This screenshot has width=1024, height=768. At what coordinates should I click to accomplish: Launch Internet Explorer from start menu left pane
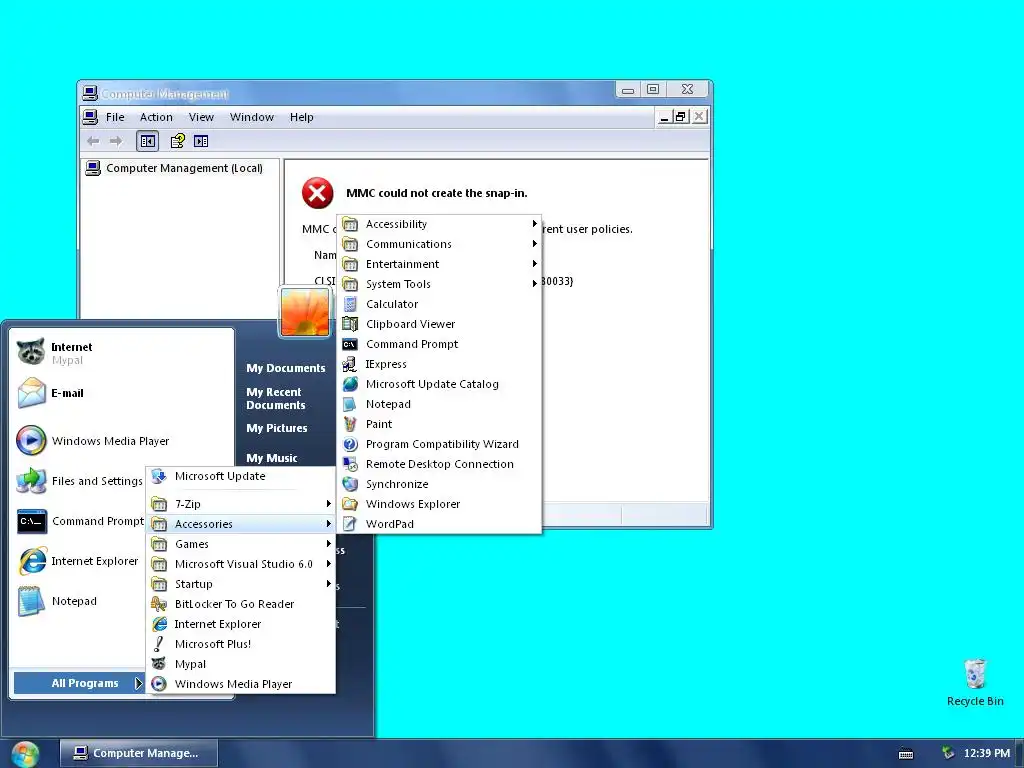tap(80, 561)
